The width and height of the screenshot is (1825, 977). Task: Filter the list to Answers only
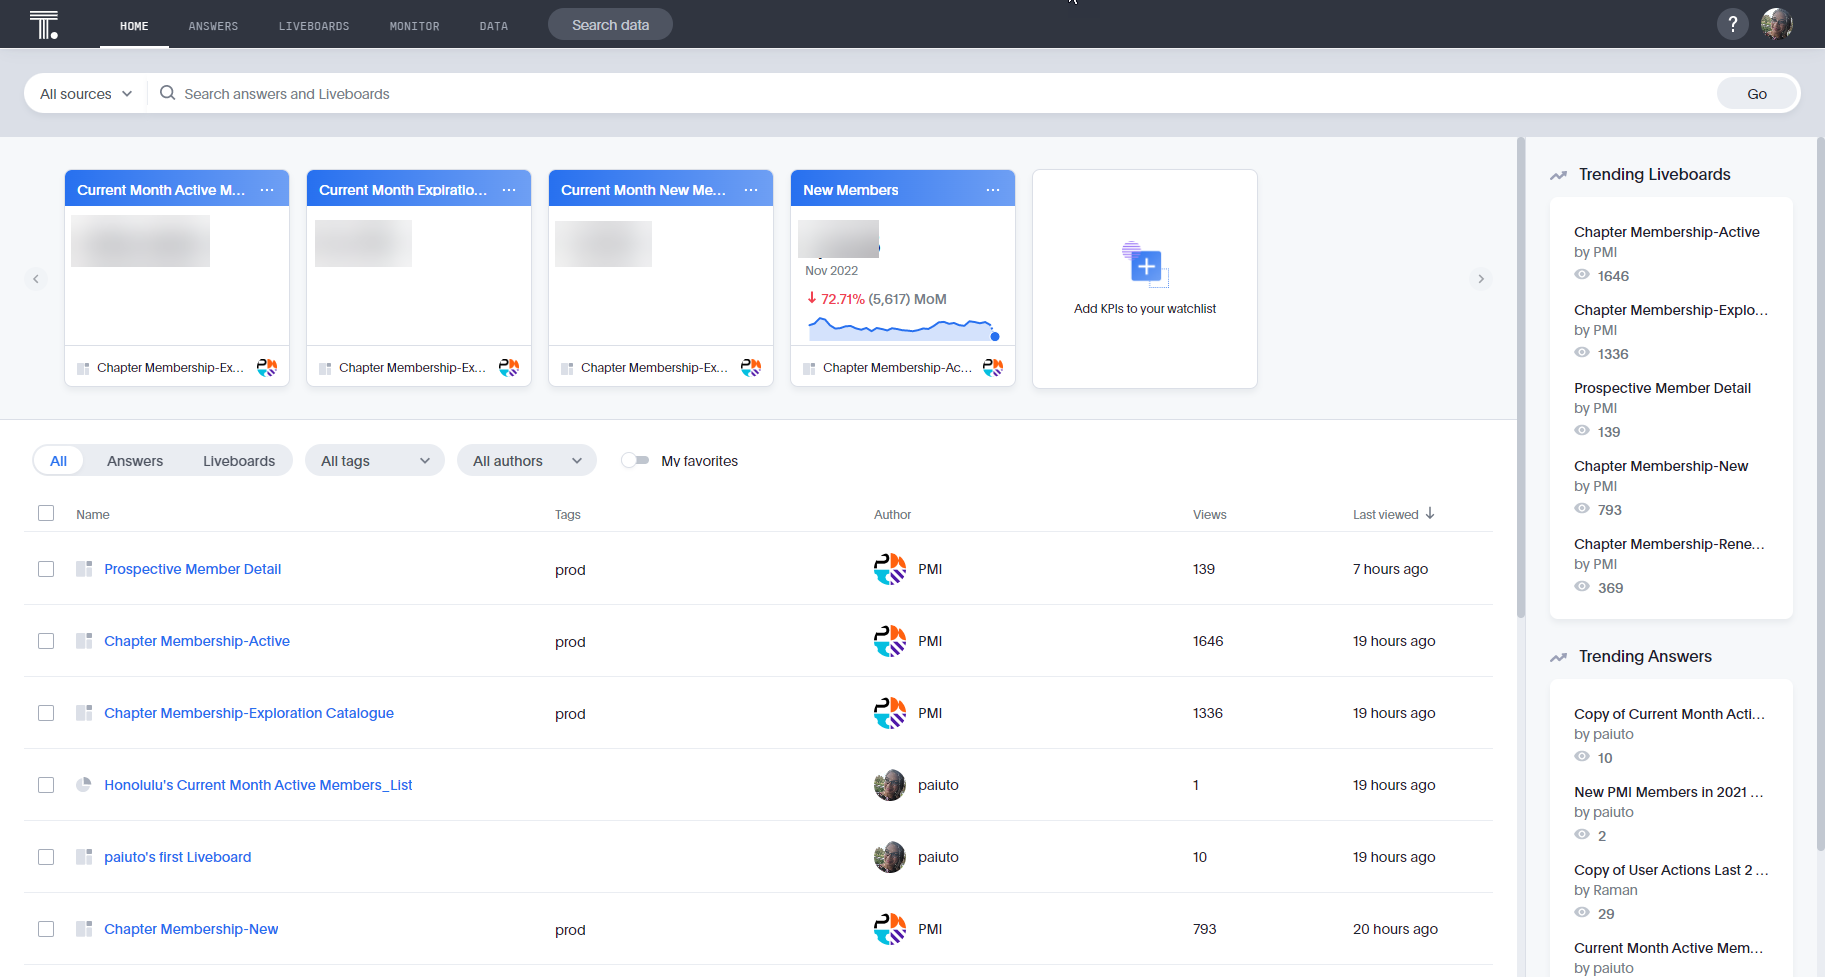click(135, 461)
